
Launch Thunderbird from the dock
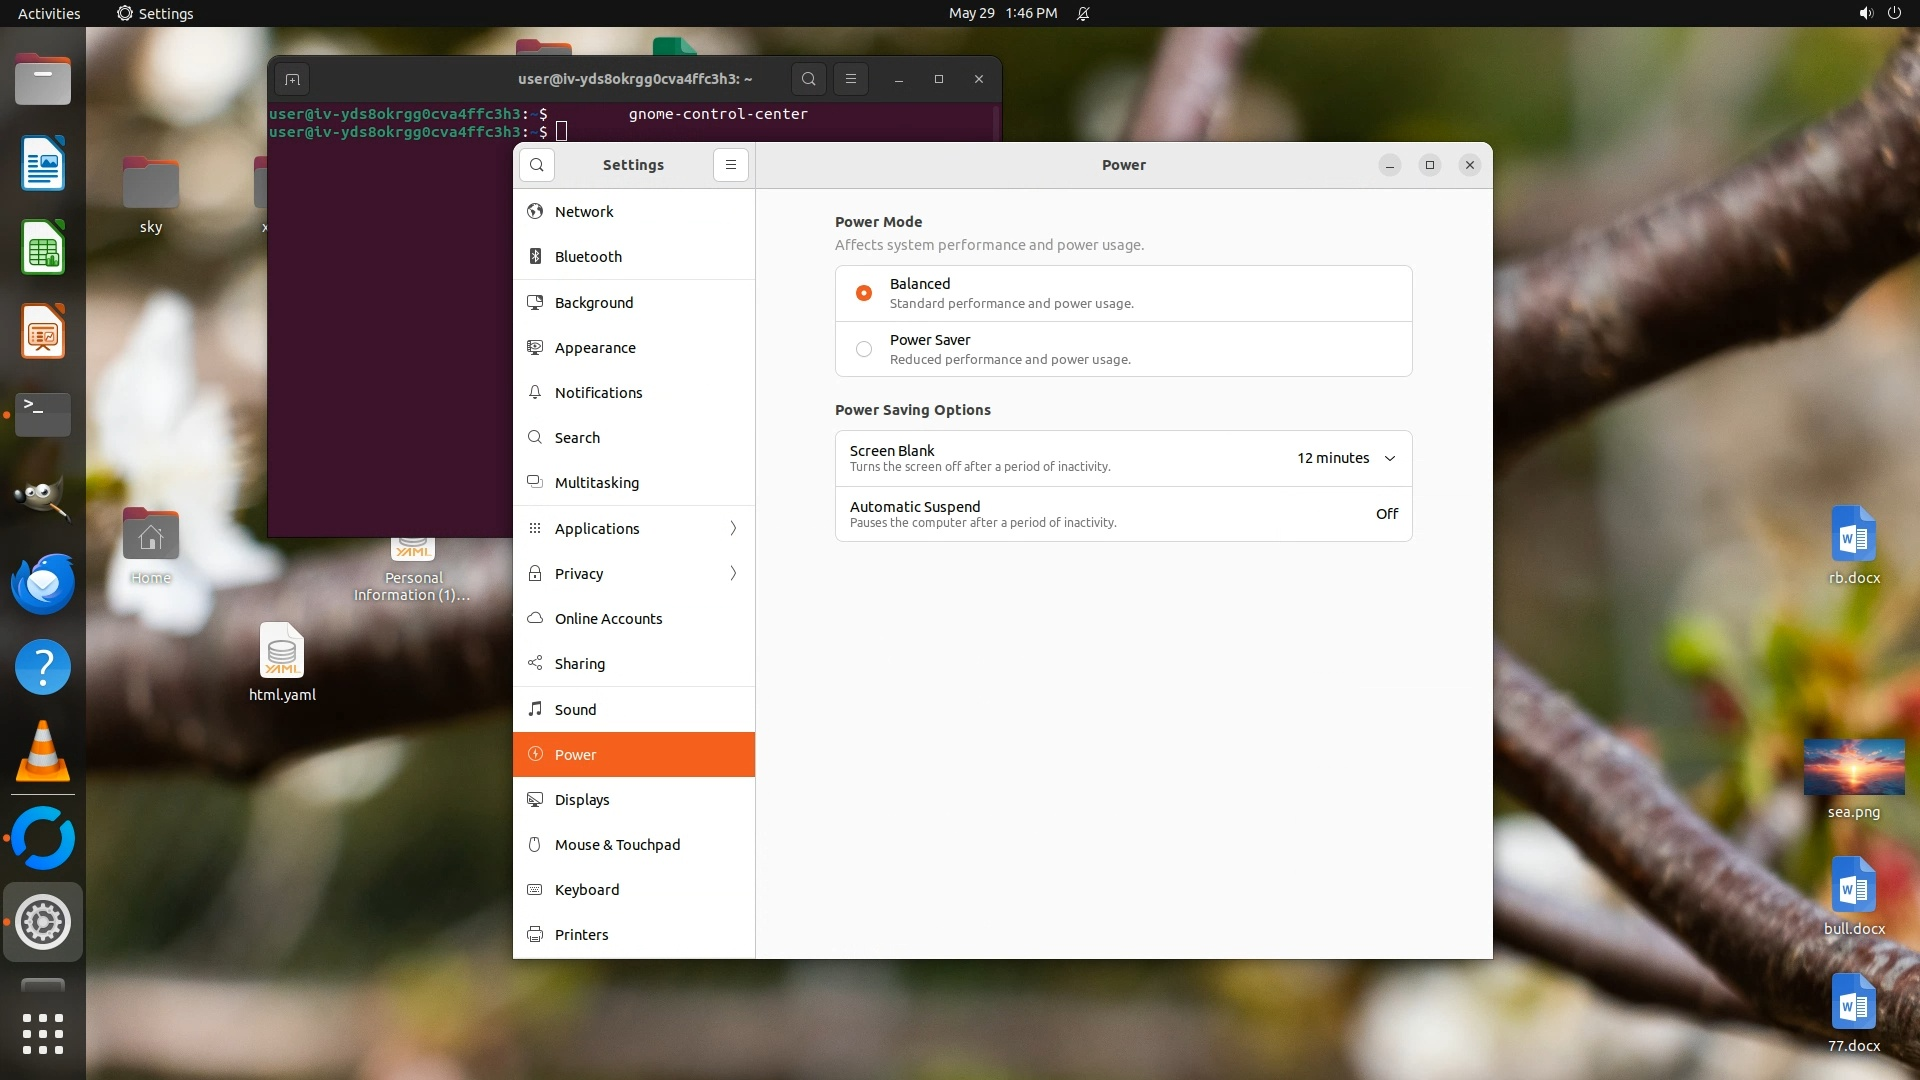point(43,583)
